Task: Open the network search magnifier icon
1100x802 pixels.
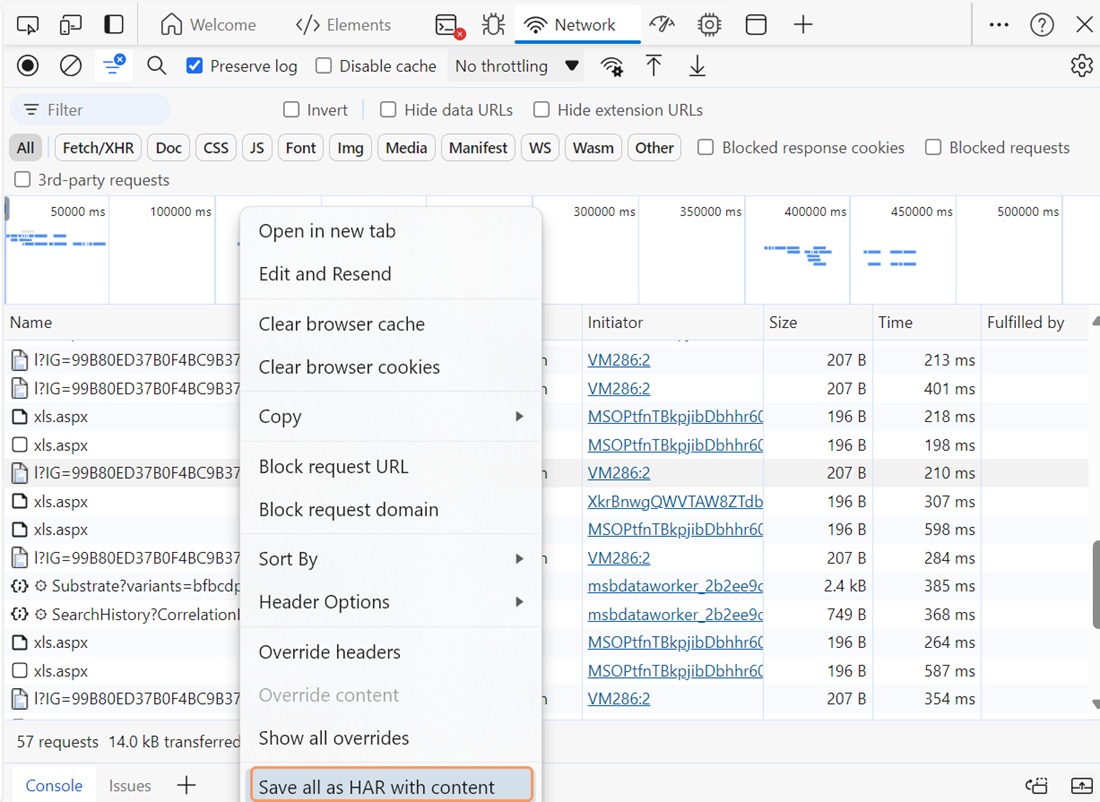Action: tap(157, 66)
